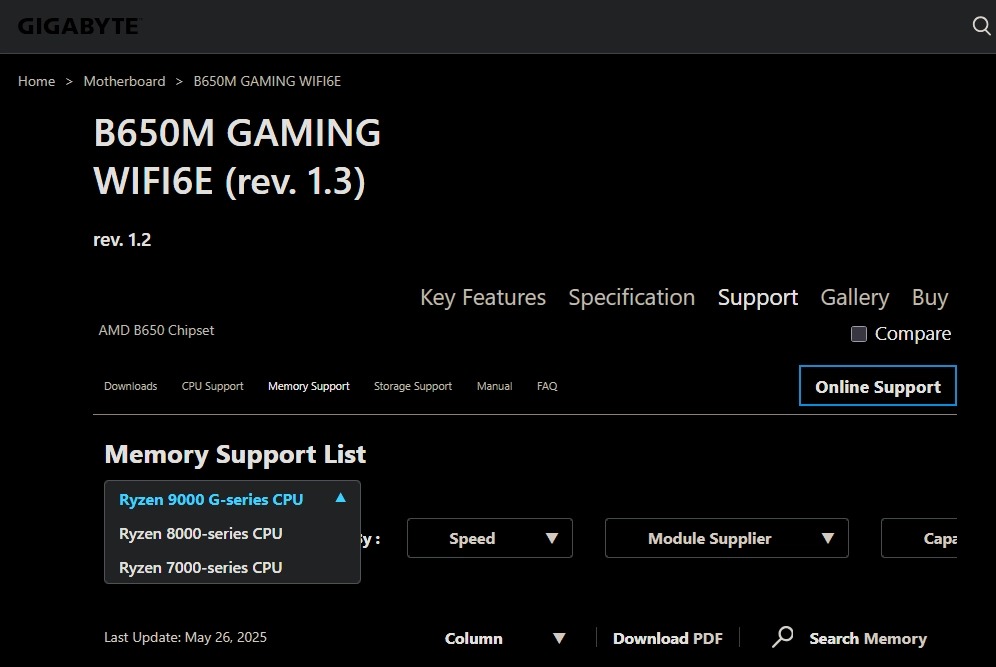996x667 pixels.
Task: Click the B650M GAMING WIFI6E (rev. 1.3) title
Action: coord(237,157)
